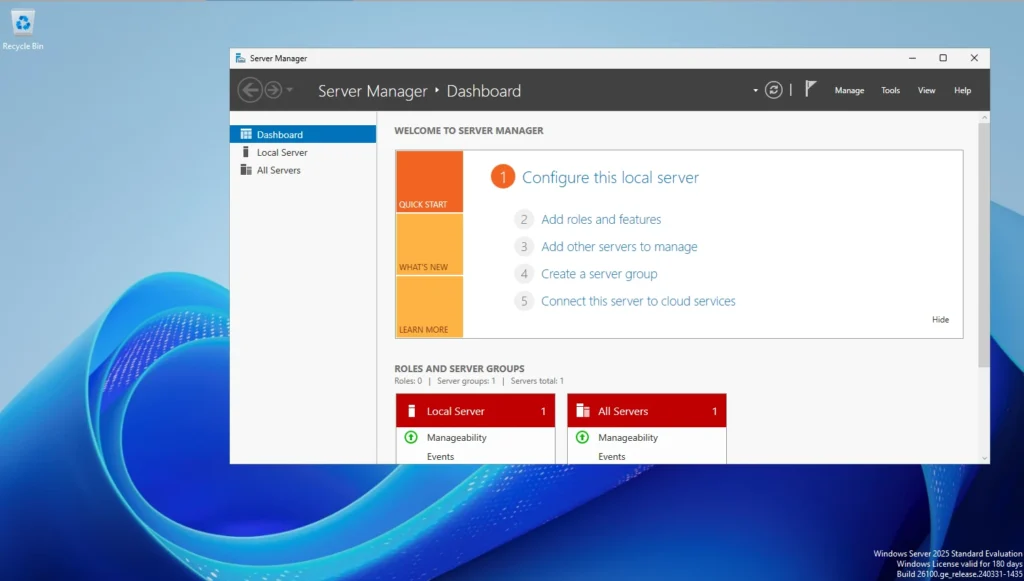Click the back navigation arrow in Server Manager

(249, 90)
